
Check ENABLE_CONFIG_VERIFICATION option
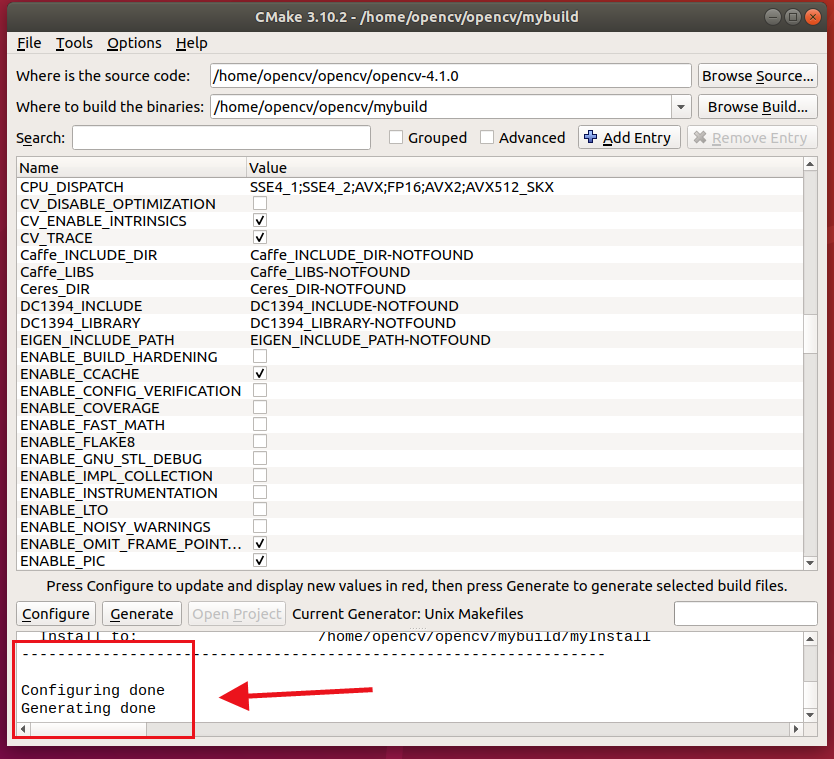tap(260, 390)
